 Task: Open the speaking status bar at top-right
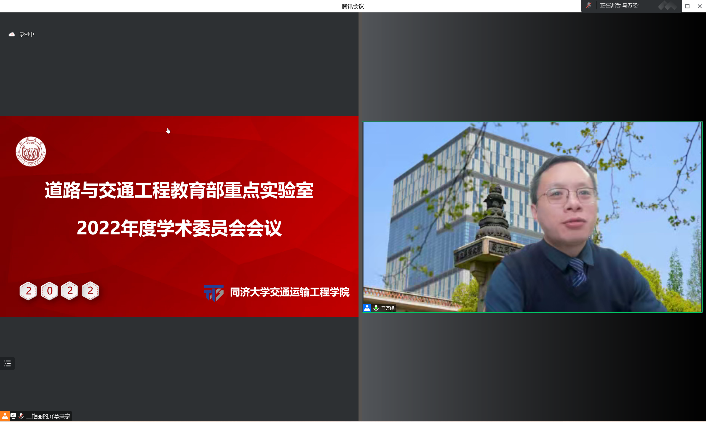click(620, 5)
